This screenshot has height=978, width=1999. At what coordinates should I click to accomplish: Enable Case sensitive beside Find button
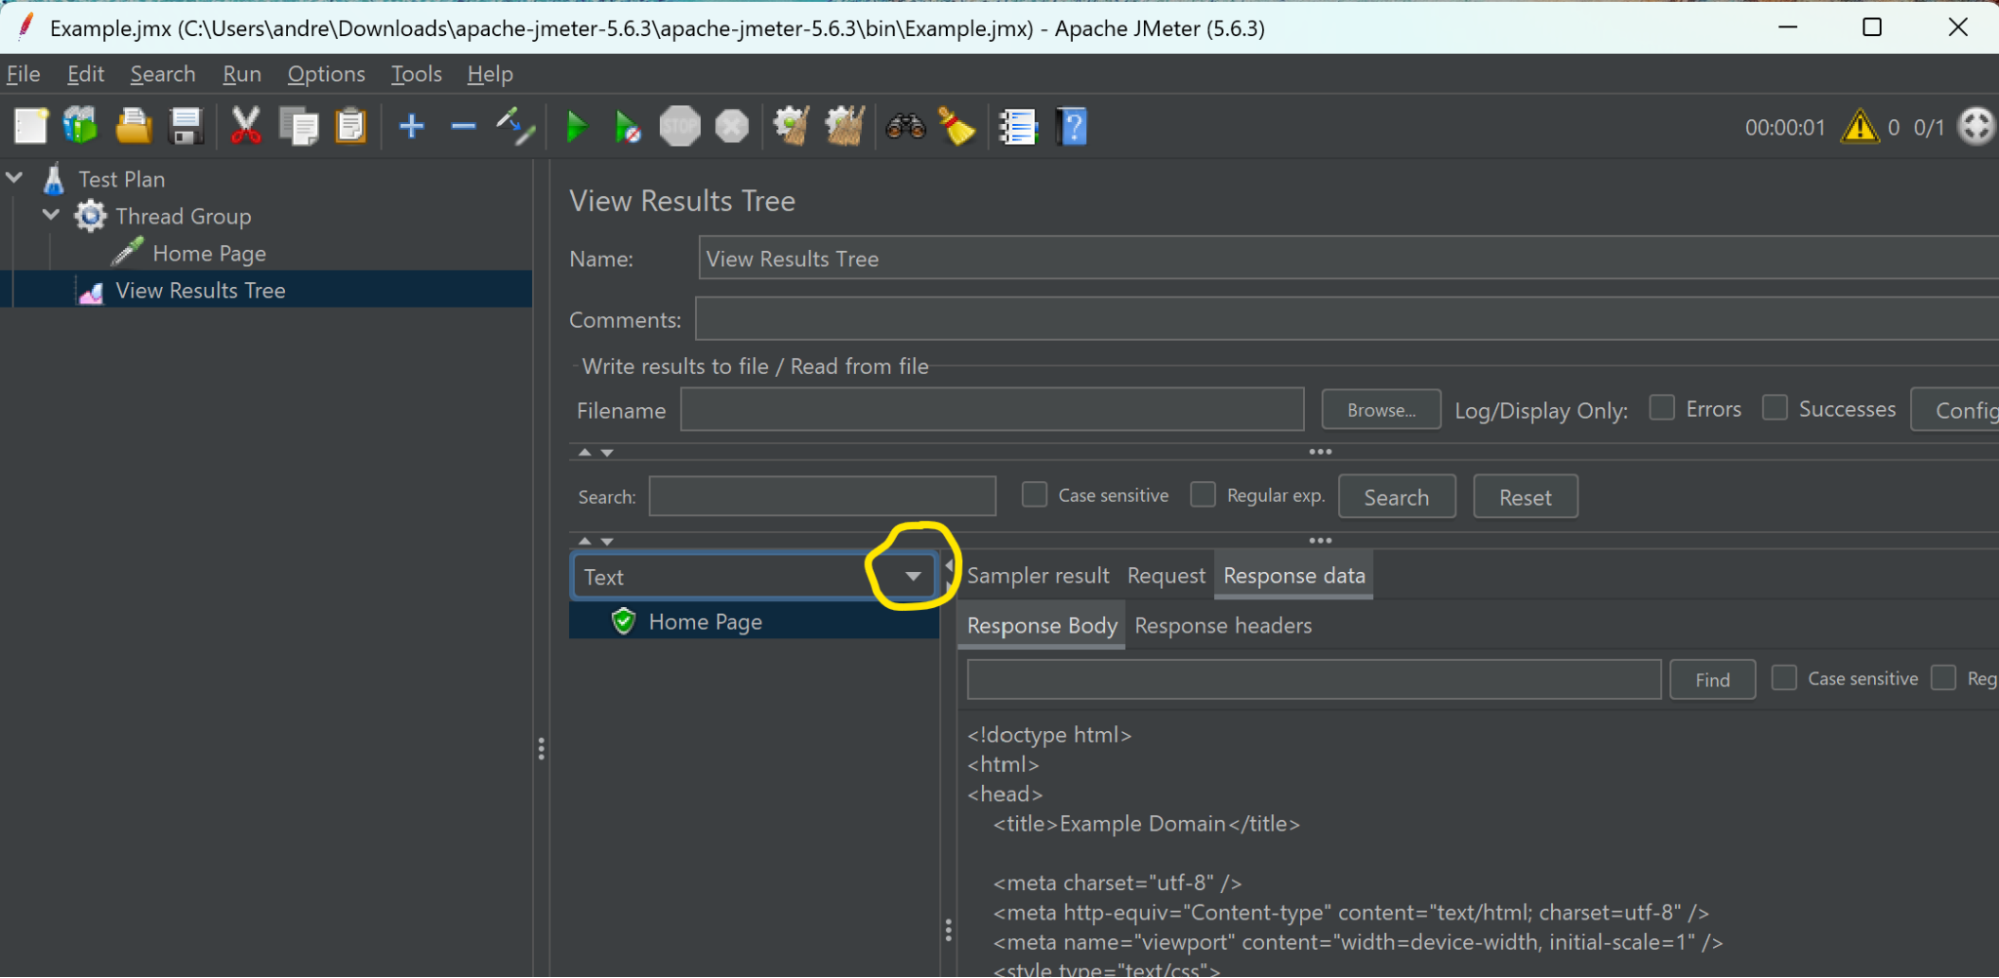[1784, 678]
